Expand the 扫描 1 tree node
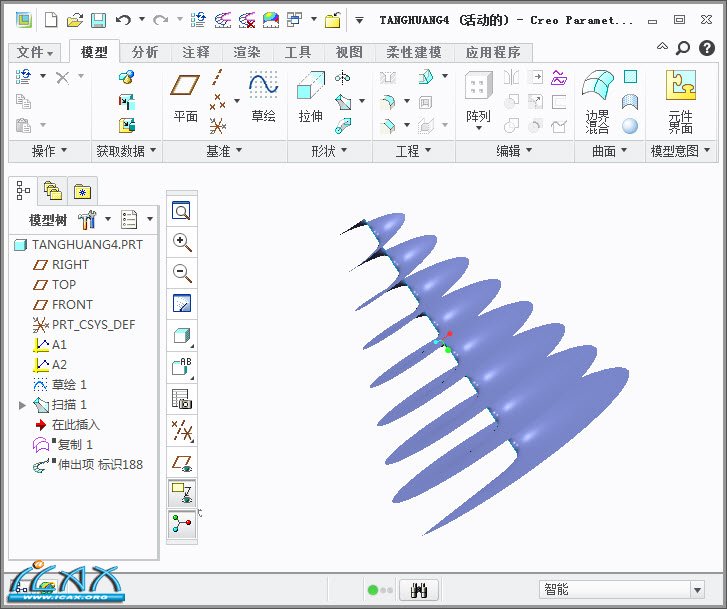The height and width of the screenshot is (609, 727). 23,405
